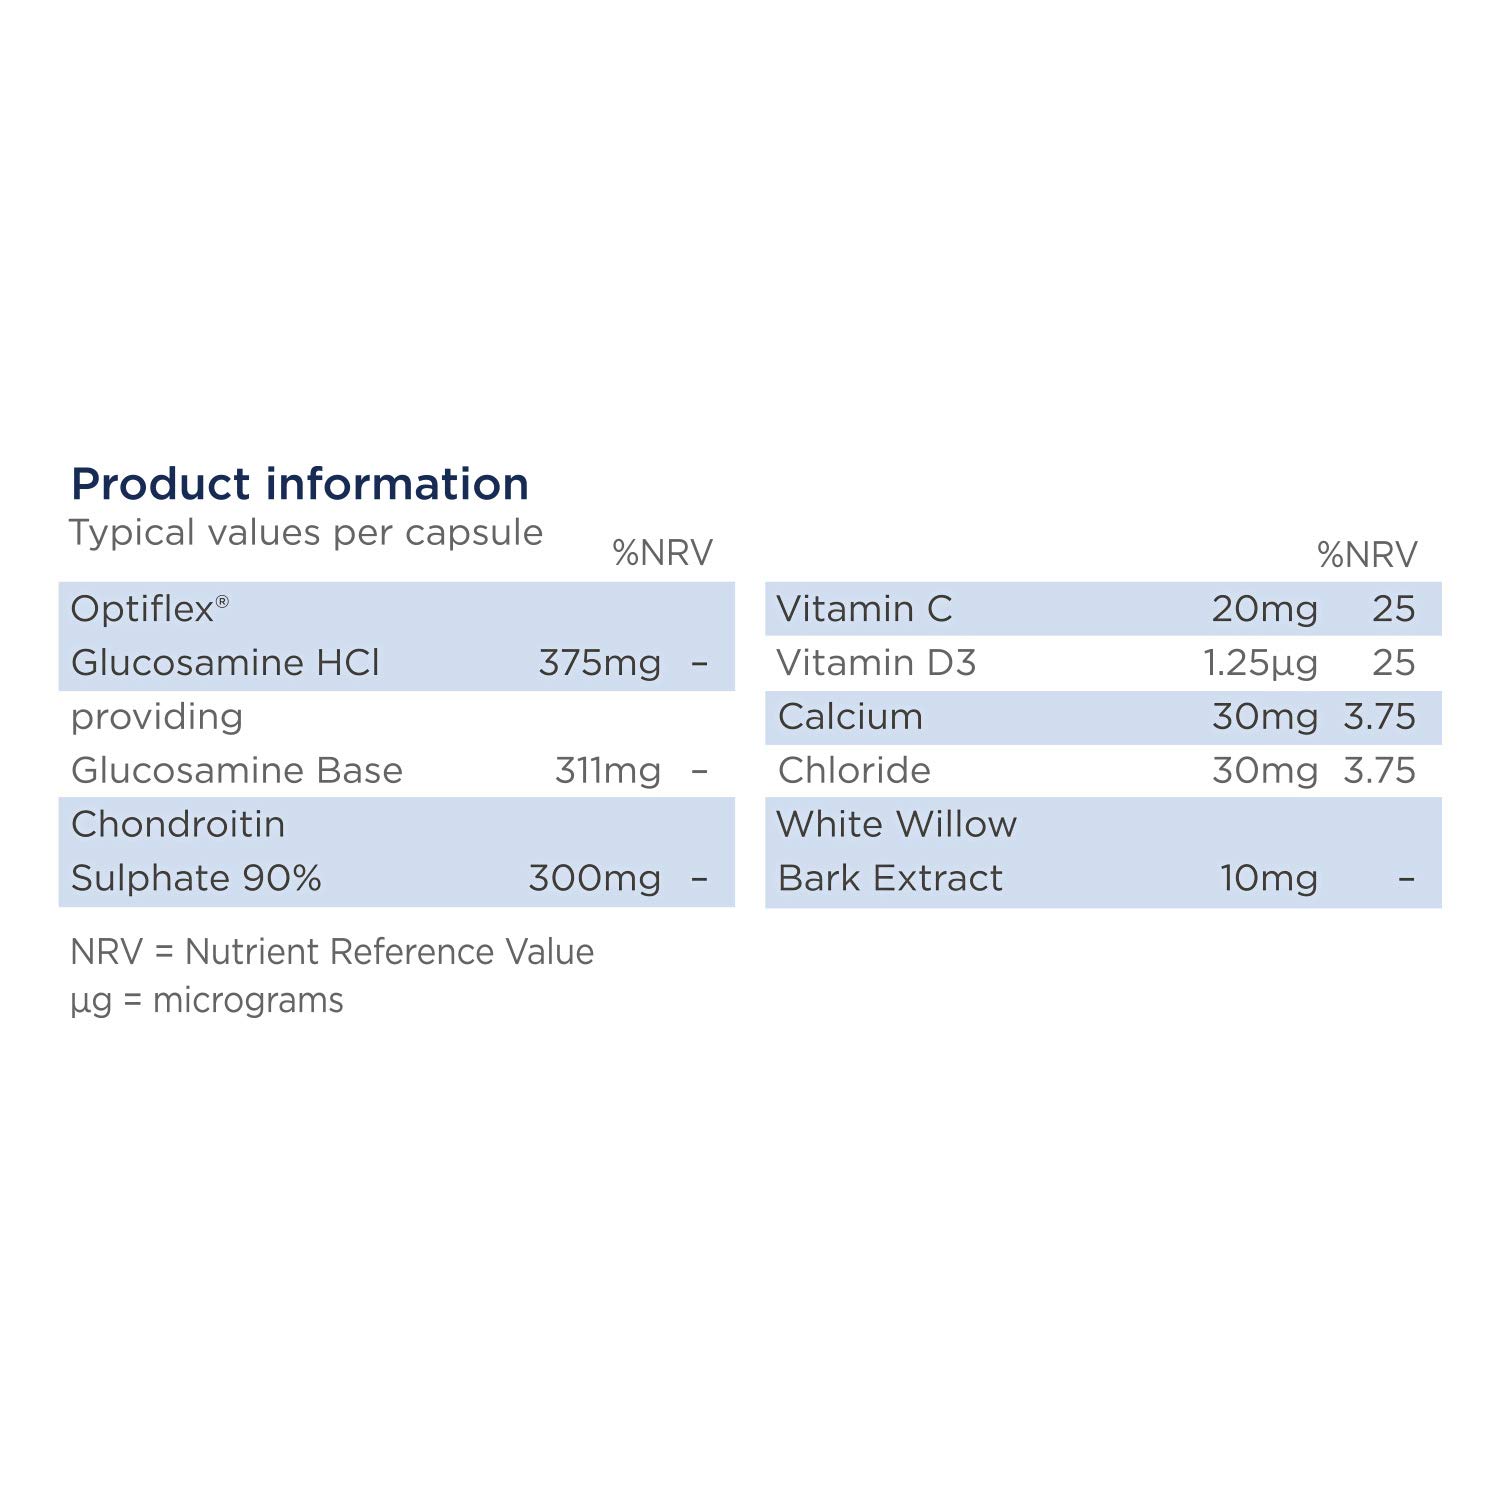Select the Glucosamine Base label

pos(237,770)
